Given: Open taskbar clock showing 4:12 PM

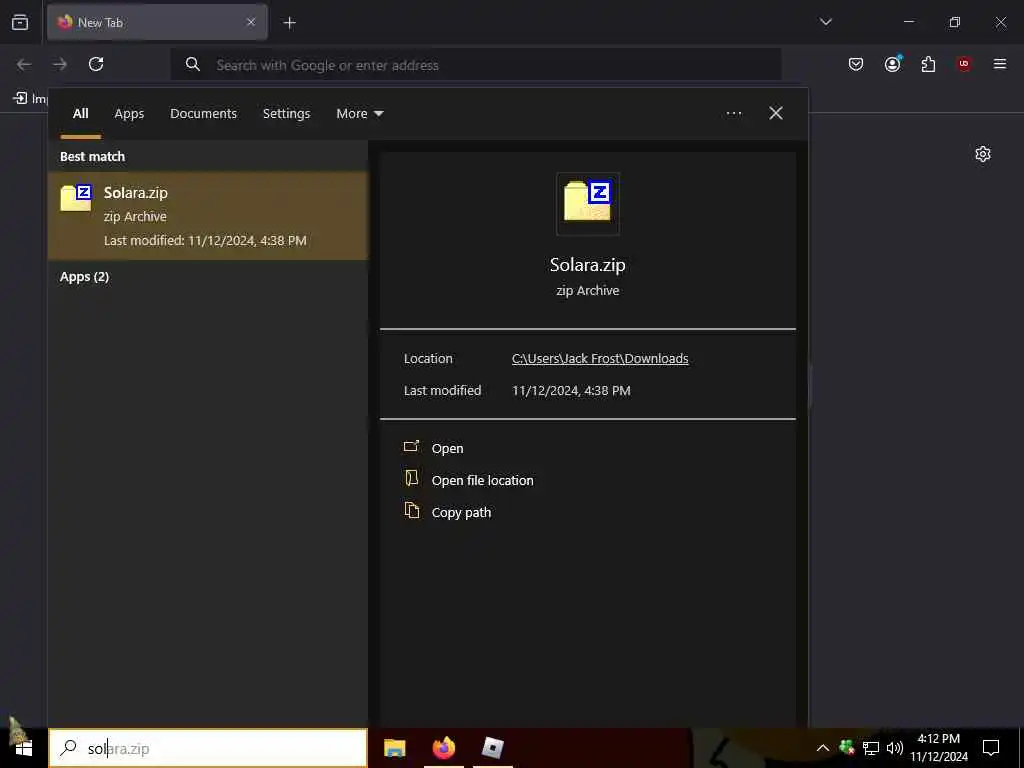Looking at the screenshot, I should (938, 748).
